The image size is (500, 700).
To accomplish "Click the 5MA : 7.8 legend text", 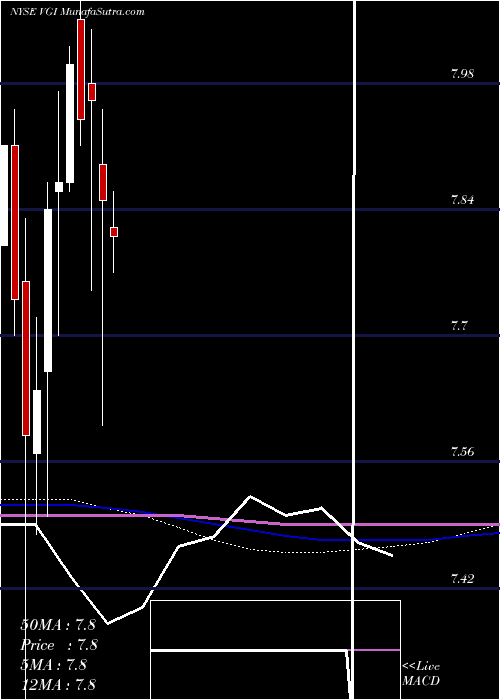I will pos(54,665).
